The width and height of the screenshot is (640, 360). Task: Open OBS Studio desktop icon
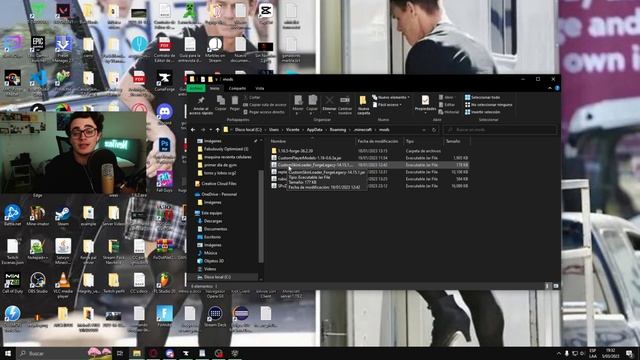(38, 282)
